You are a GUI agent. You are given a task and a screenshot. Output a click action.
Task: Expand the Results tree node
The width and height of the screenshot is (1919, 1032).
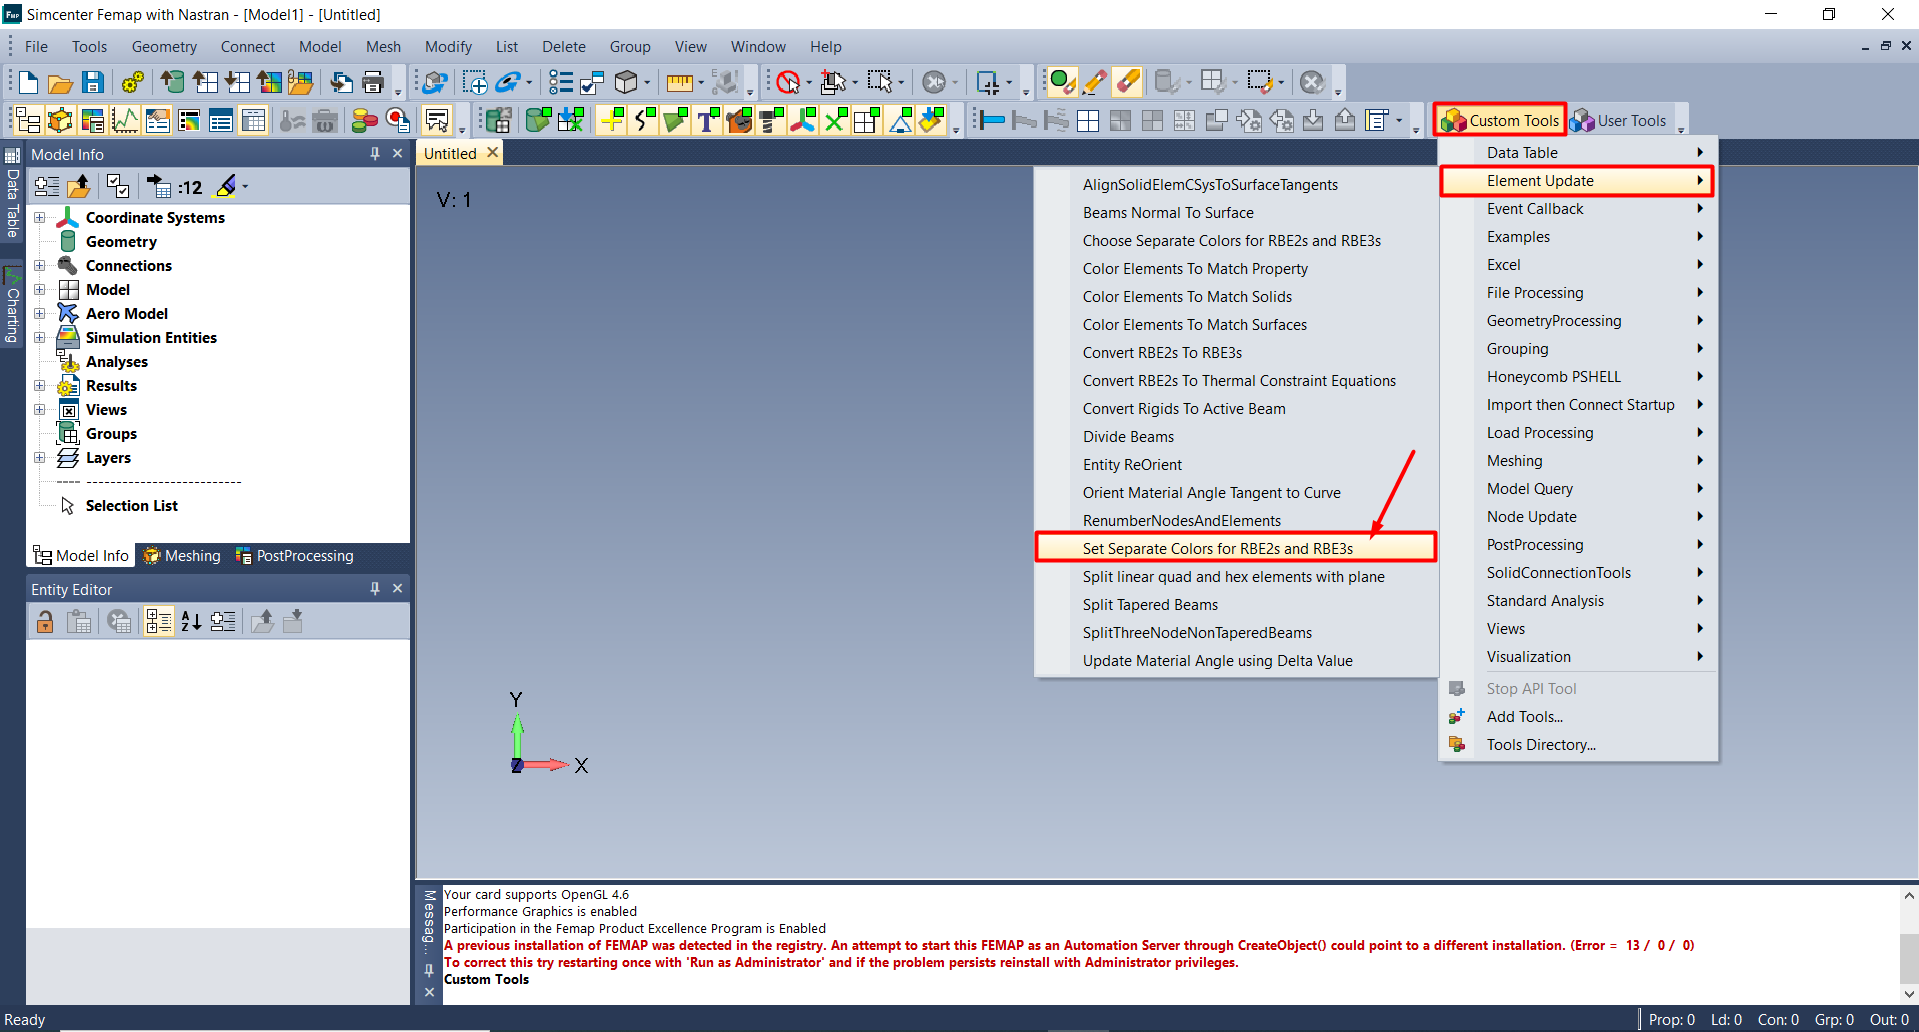[40, 386]
